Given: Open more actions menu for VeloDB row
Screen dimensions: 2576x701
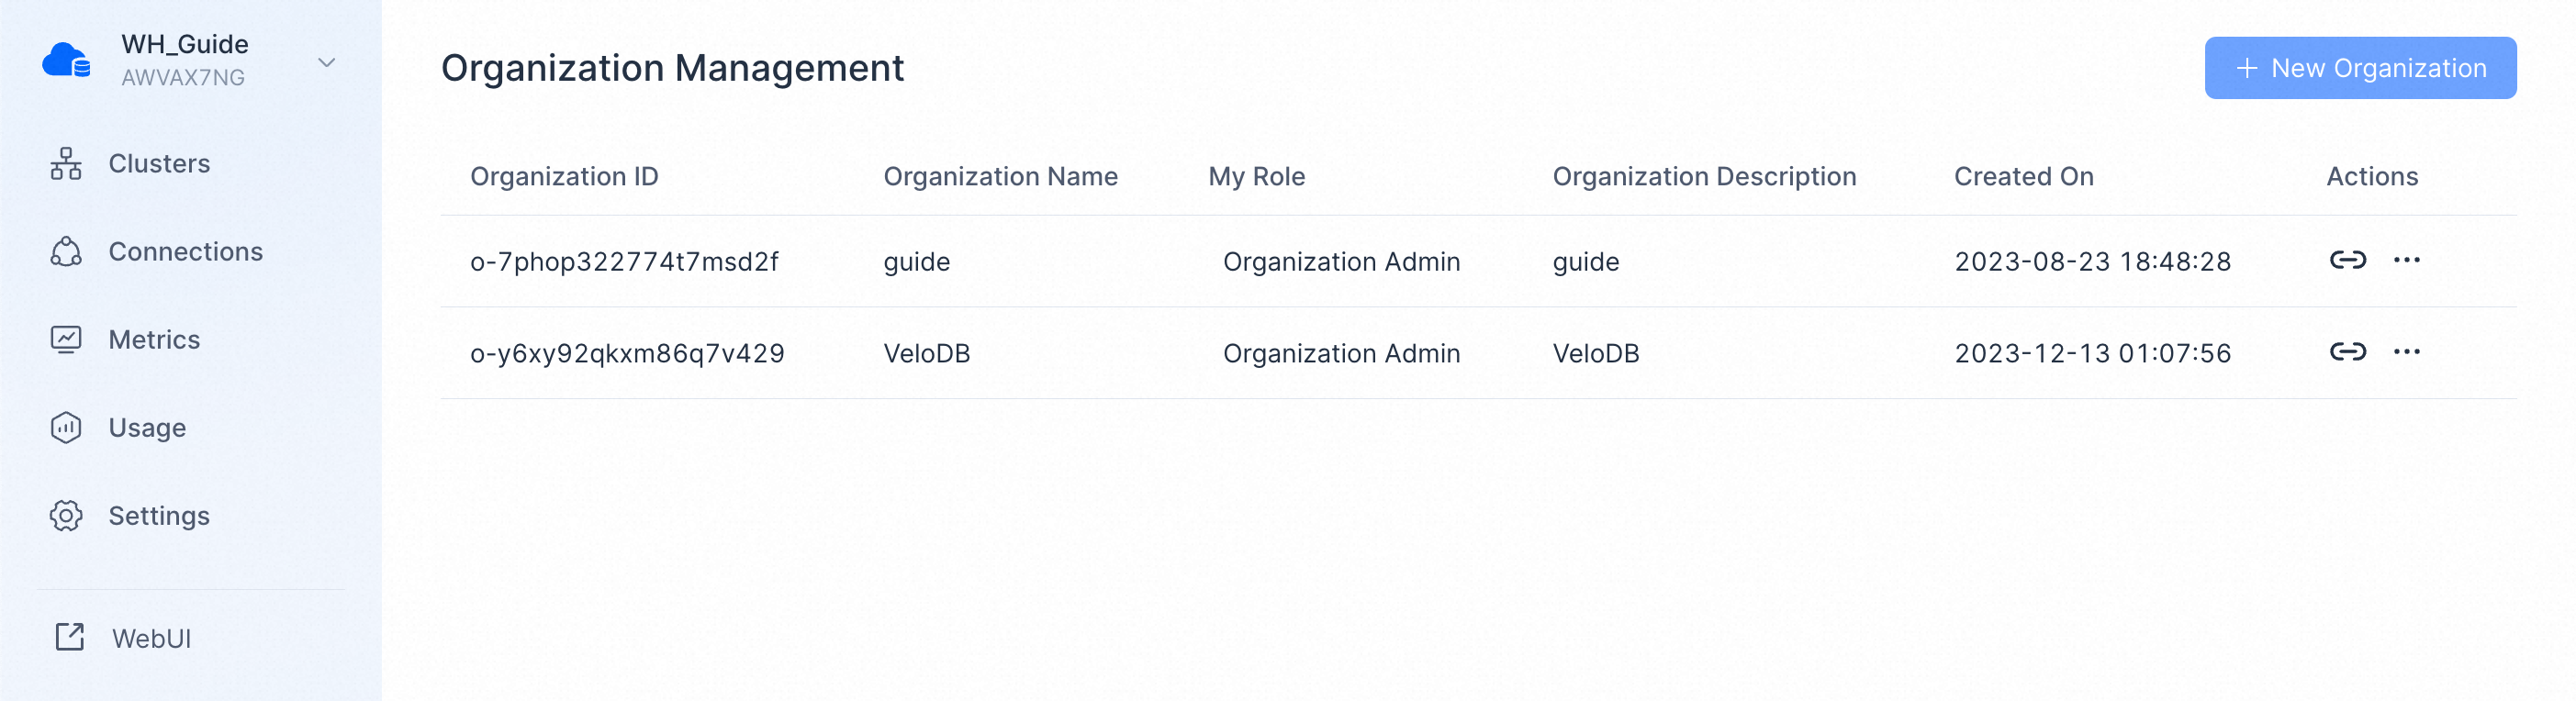Looking at the screenshot, I should 2406,352.
